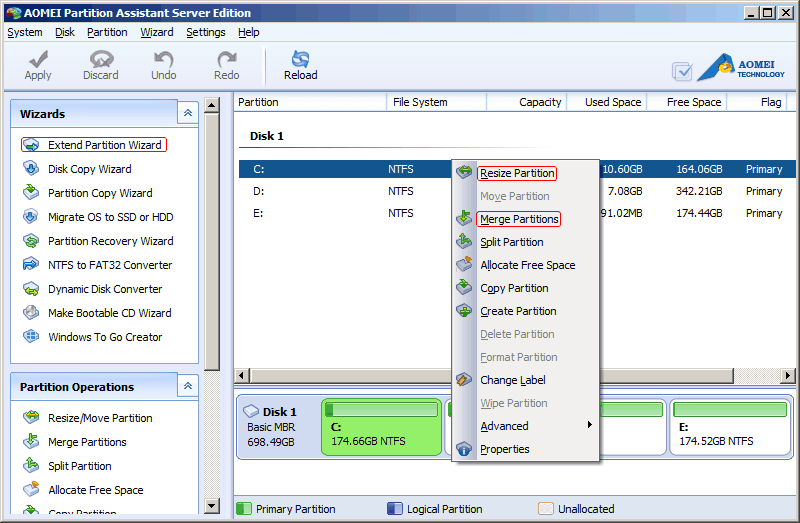Viewport: 800px width, 523px height.
Task: Click the Extend Partition Wizard icon
Action: click(31, 145)
